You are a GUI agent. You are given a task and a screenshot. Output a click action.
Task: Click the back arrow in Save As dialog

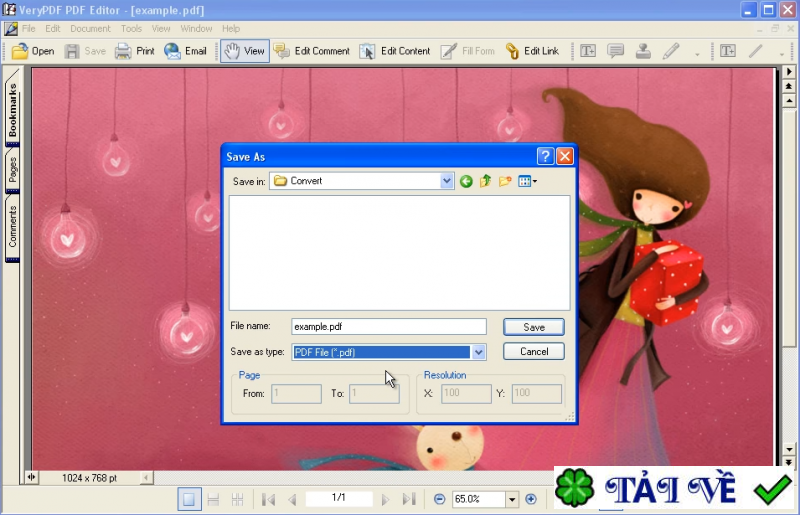[x=466, y=181]
